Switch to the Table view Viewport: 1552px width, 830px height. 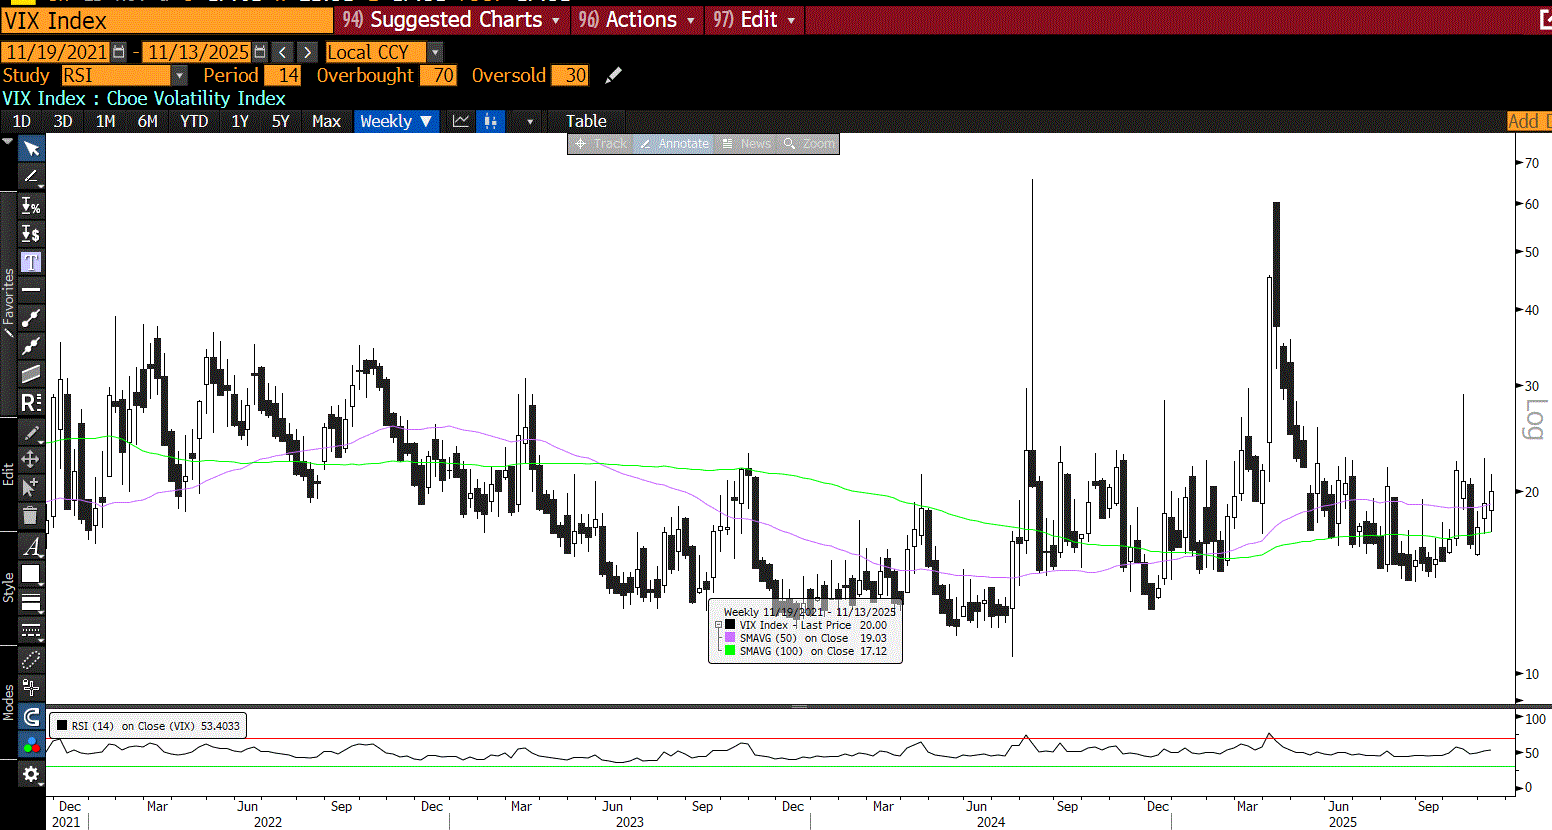[x=586, y=121]
